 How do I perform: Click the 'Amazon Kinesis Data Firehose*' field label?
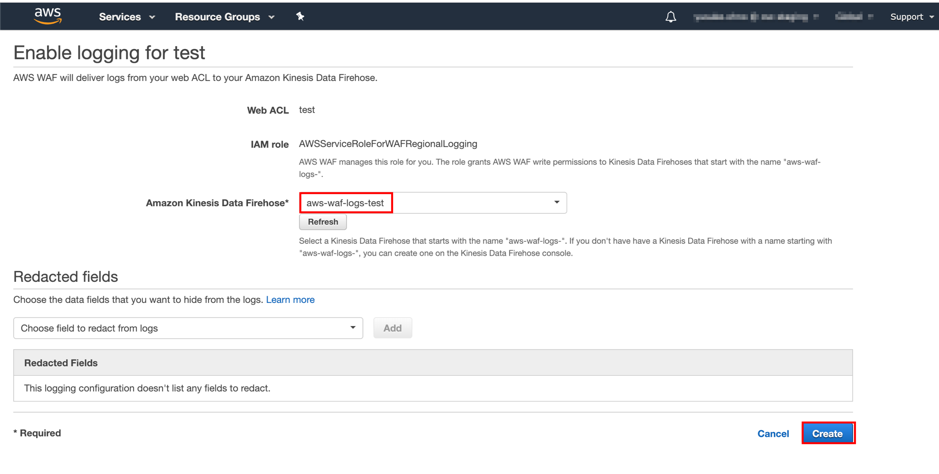click(217, 203)
